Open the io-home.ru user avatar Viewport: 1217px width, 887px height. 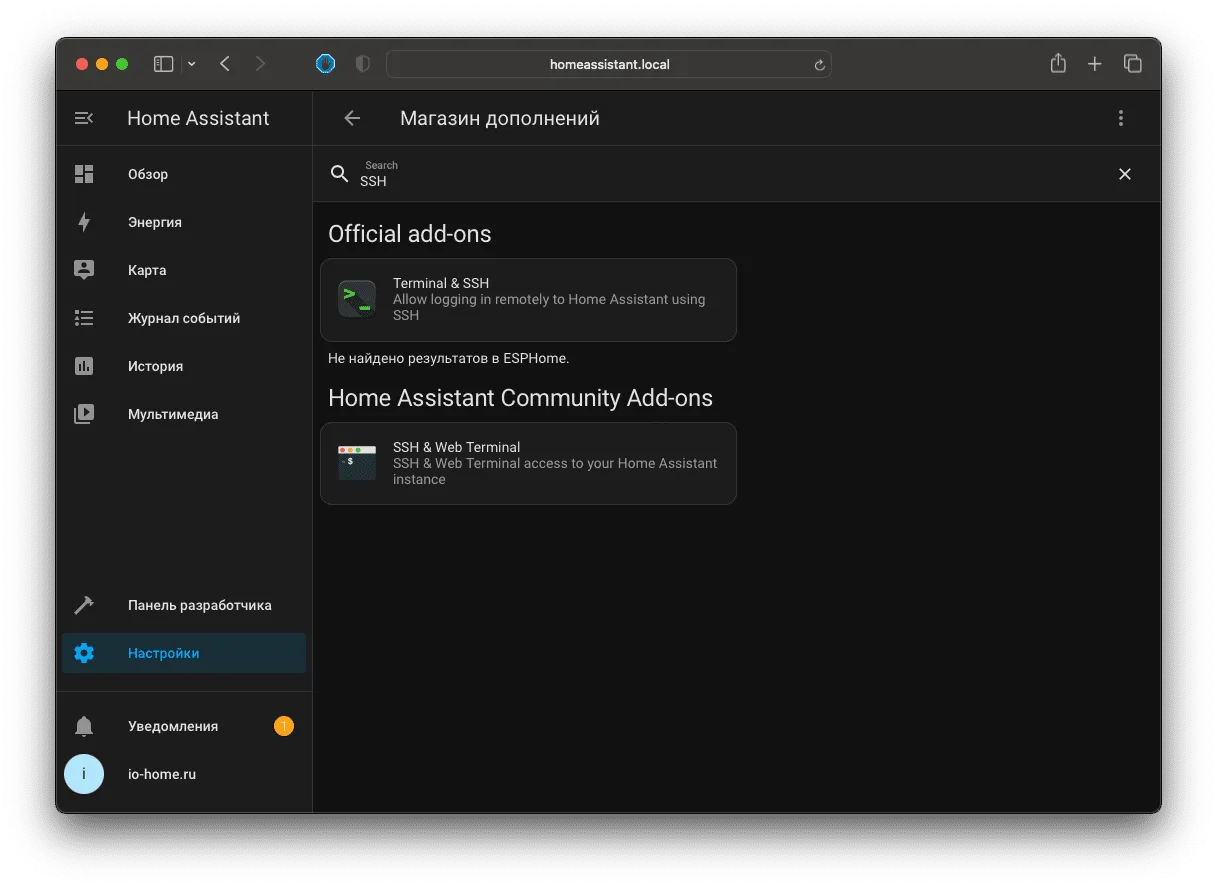(x=84, y=774)
